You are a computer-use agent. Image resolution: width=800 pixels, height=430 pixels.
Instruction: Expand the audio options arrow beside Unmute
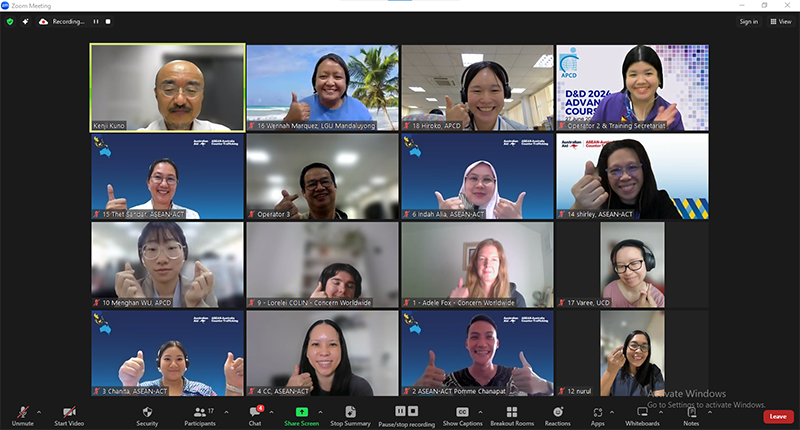[x=39, y=410]
